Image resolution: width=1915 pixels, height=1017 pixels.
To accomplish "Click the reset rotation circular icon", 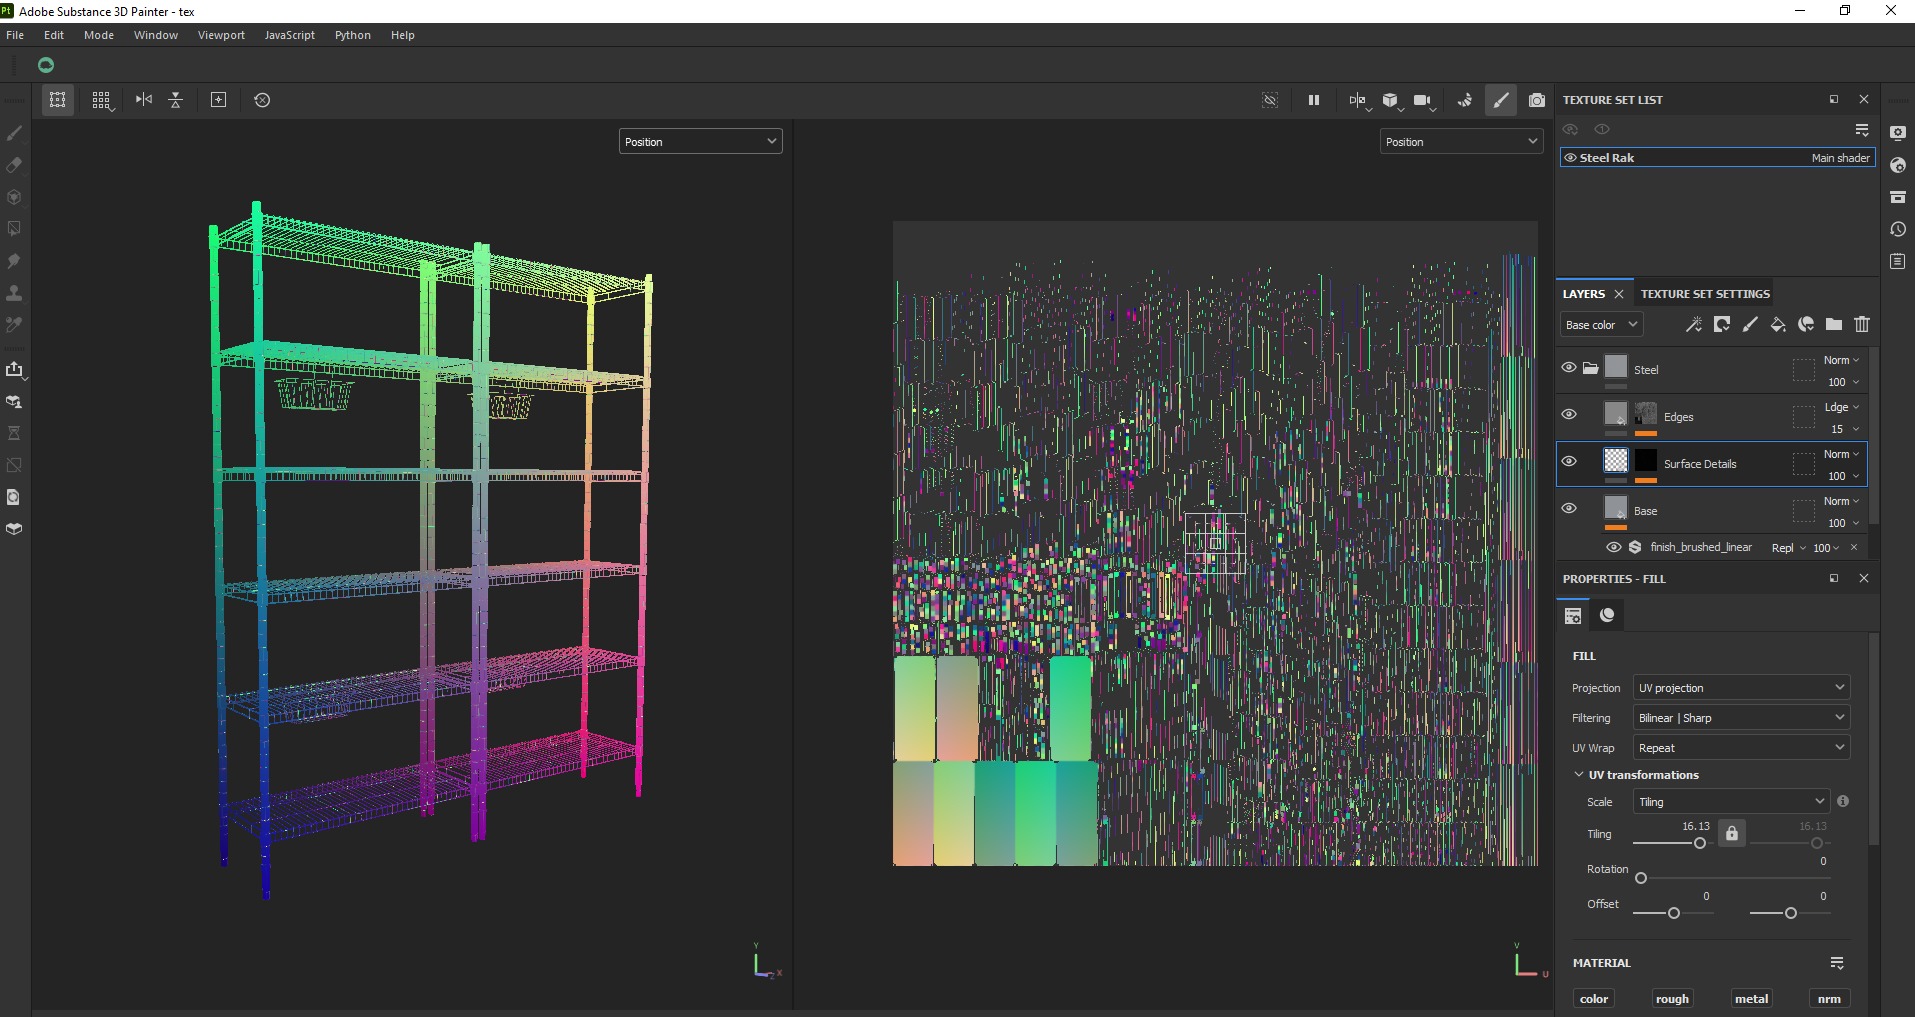I will tap(262, 100).
